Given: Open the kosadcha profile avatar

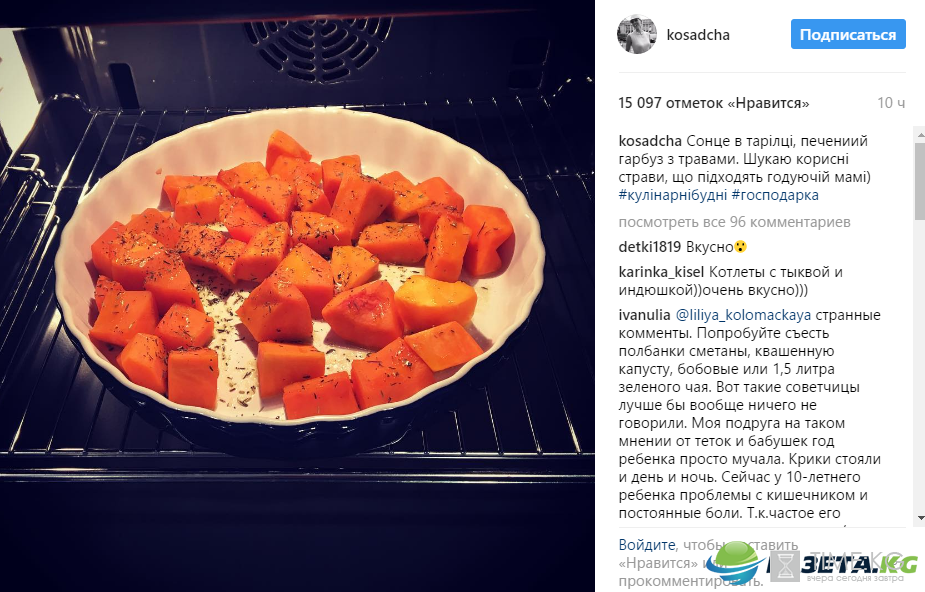Looking at the screenshot, I should click(x=637, y=34).
